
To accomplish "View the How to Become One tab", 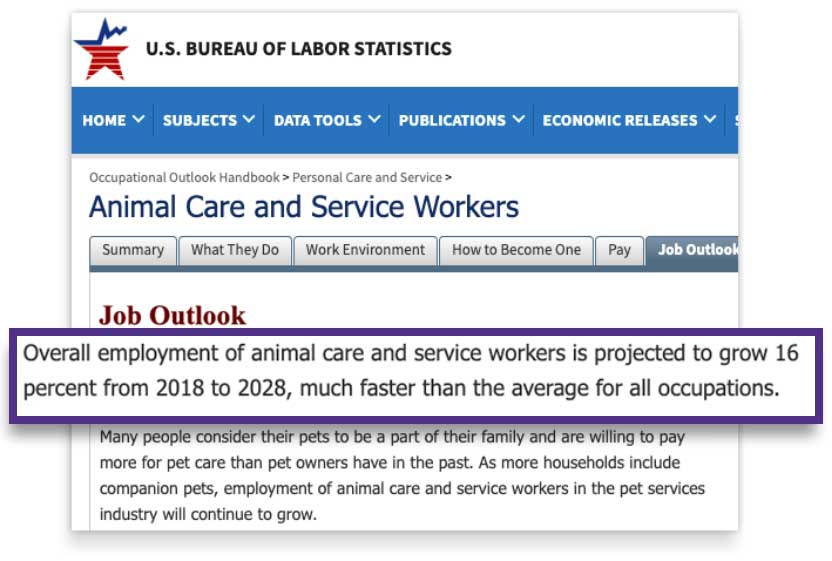I will point(516,250).
